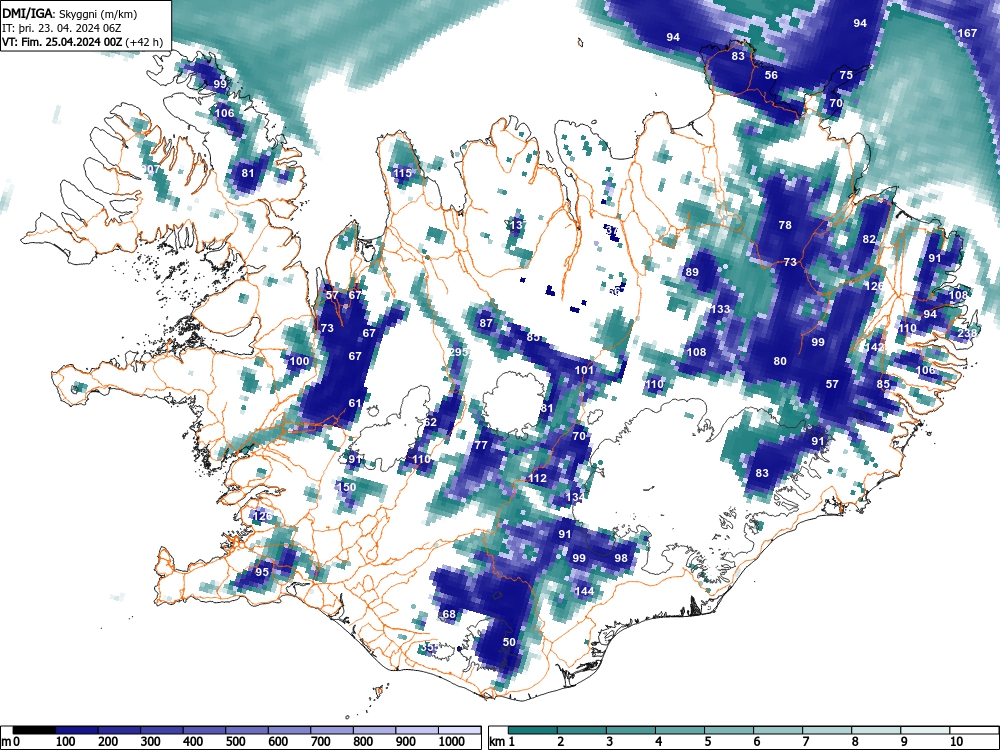Click the visibility value 75
The image size is (1000, 750).
coord(846,75)
